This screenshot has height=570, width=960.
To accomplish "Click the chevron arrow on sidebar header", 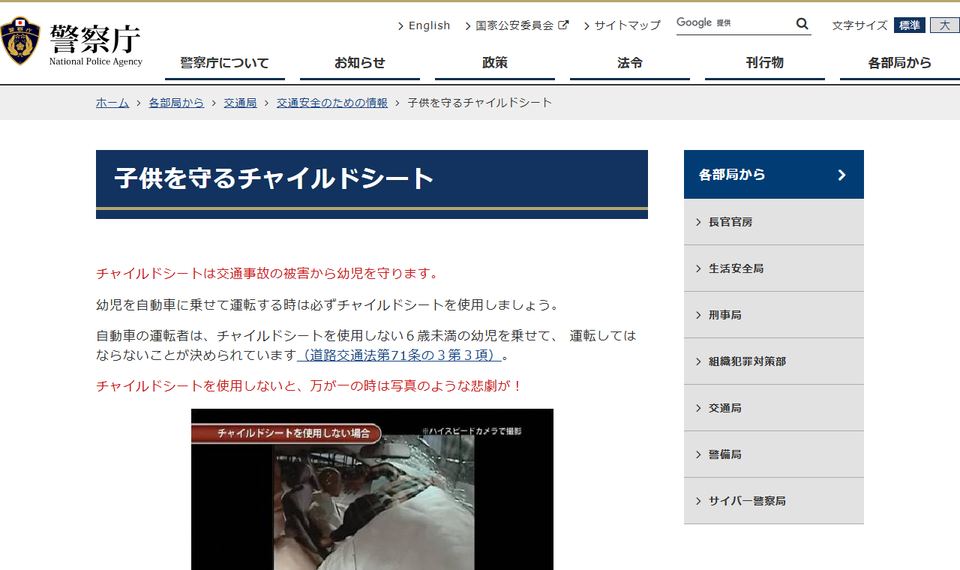I will point(842,175).
